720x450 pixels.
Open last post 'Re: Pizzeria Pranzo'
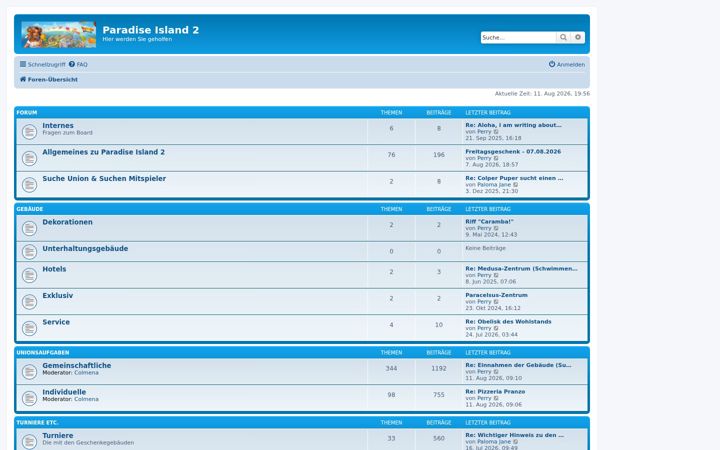(x=495, y=392)
